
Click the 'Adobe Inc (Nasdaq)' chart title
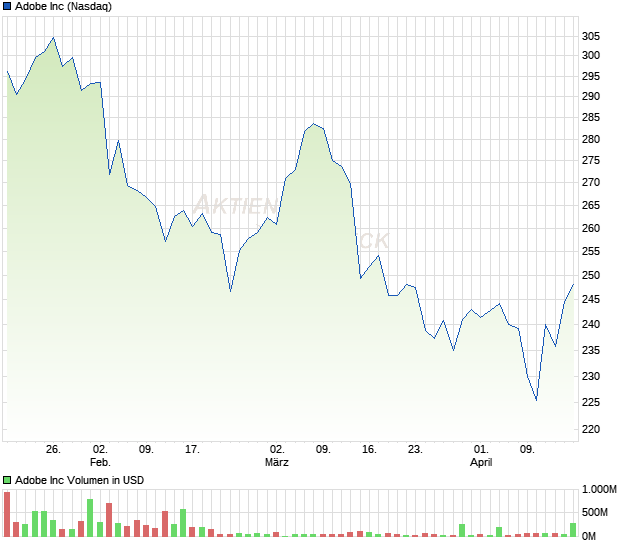[x=63, y=6]
